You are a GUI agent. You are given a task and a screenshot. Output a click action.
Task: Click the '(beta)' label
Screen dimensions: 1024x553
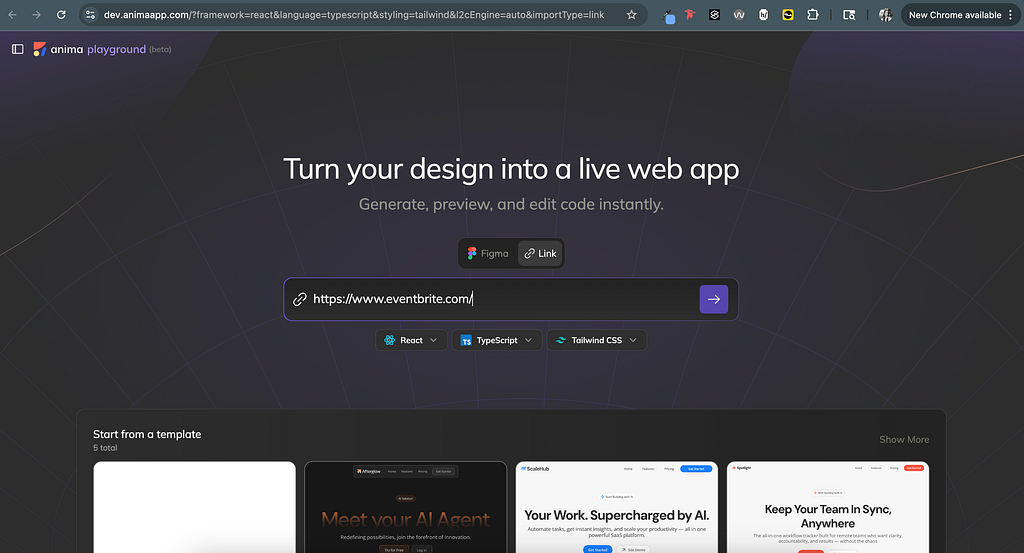160,50
